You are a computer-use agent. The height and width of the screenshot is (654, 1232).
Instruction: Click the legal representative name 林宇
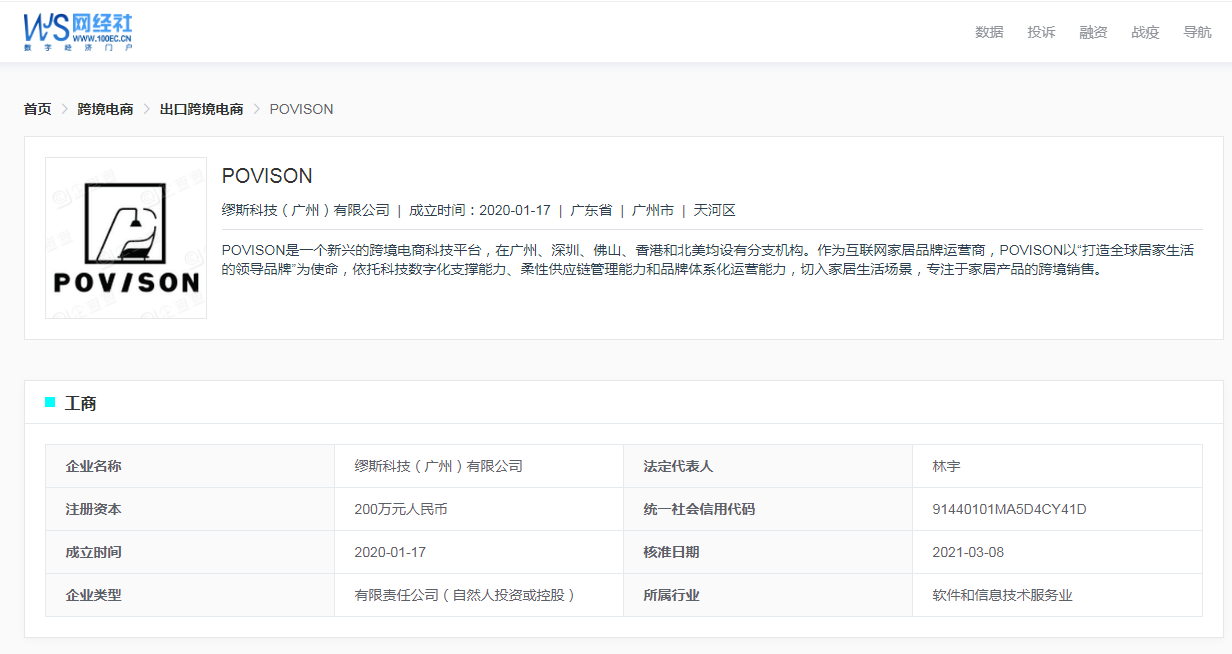click(x=946, y=466)
